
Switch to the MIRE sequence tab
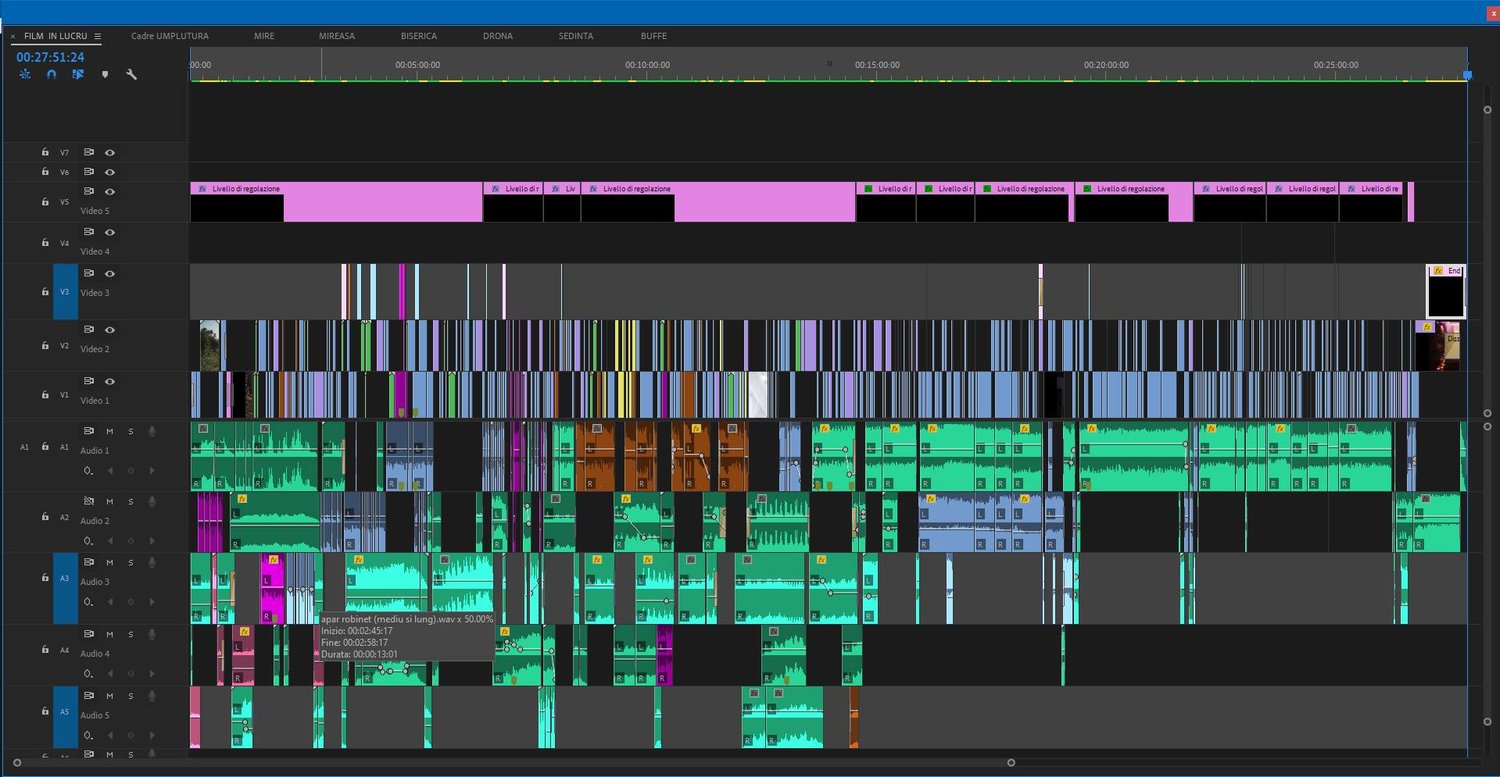click(264, 36)
